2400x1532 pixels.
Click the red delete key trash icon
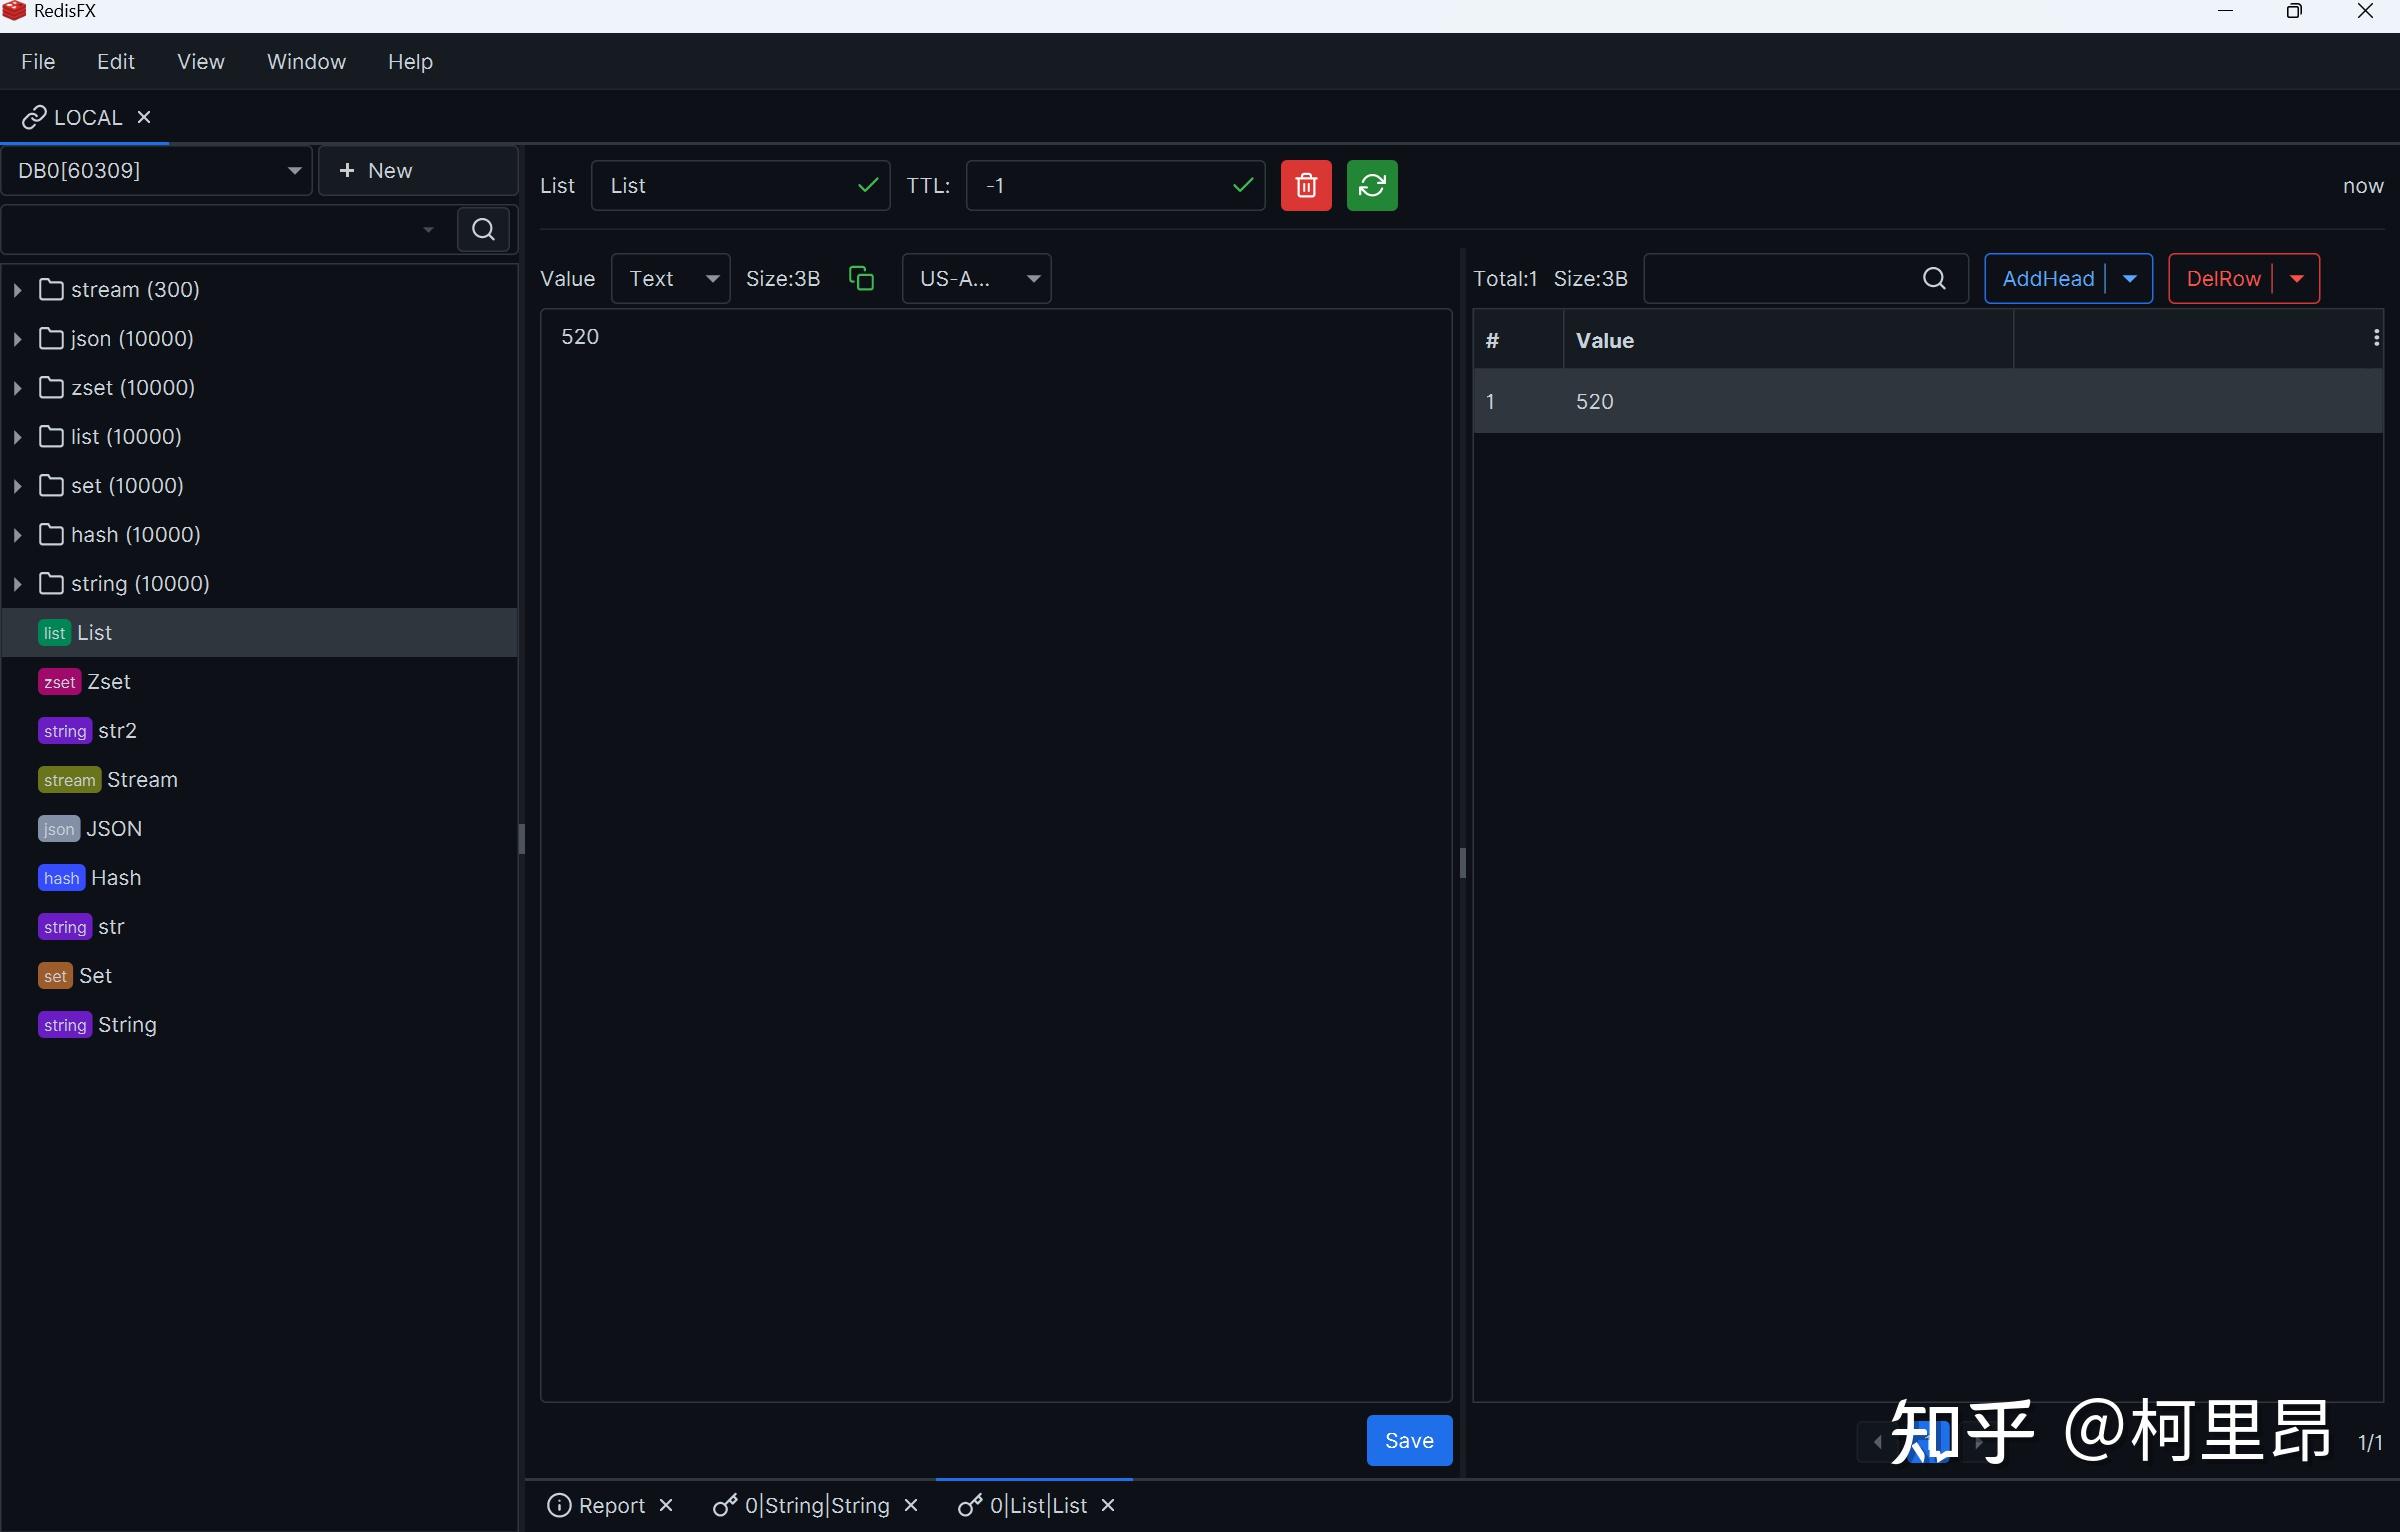(1305, 185)
